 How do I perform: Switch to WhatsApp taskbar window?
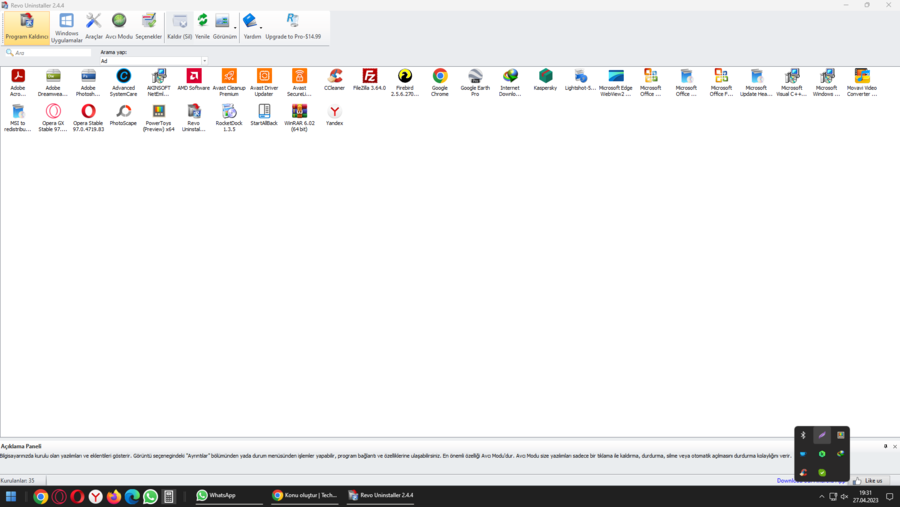[228, 496]
